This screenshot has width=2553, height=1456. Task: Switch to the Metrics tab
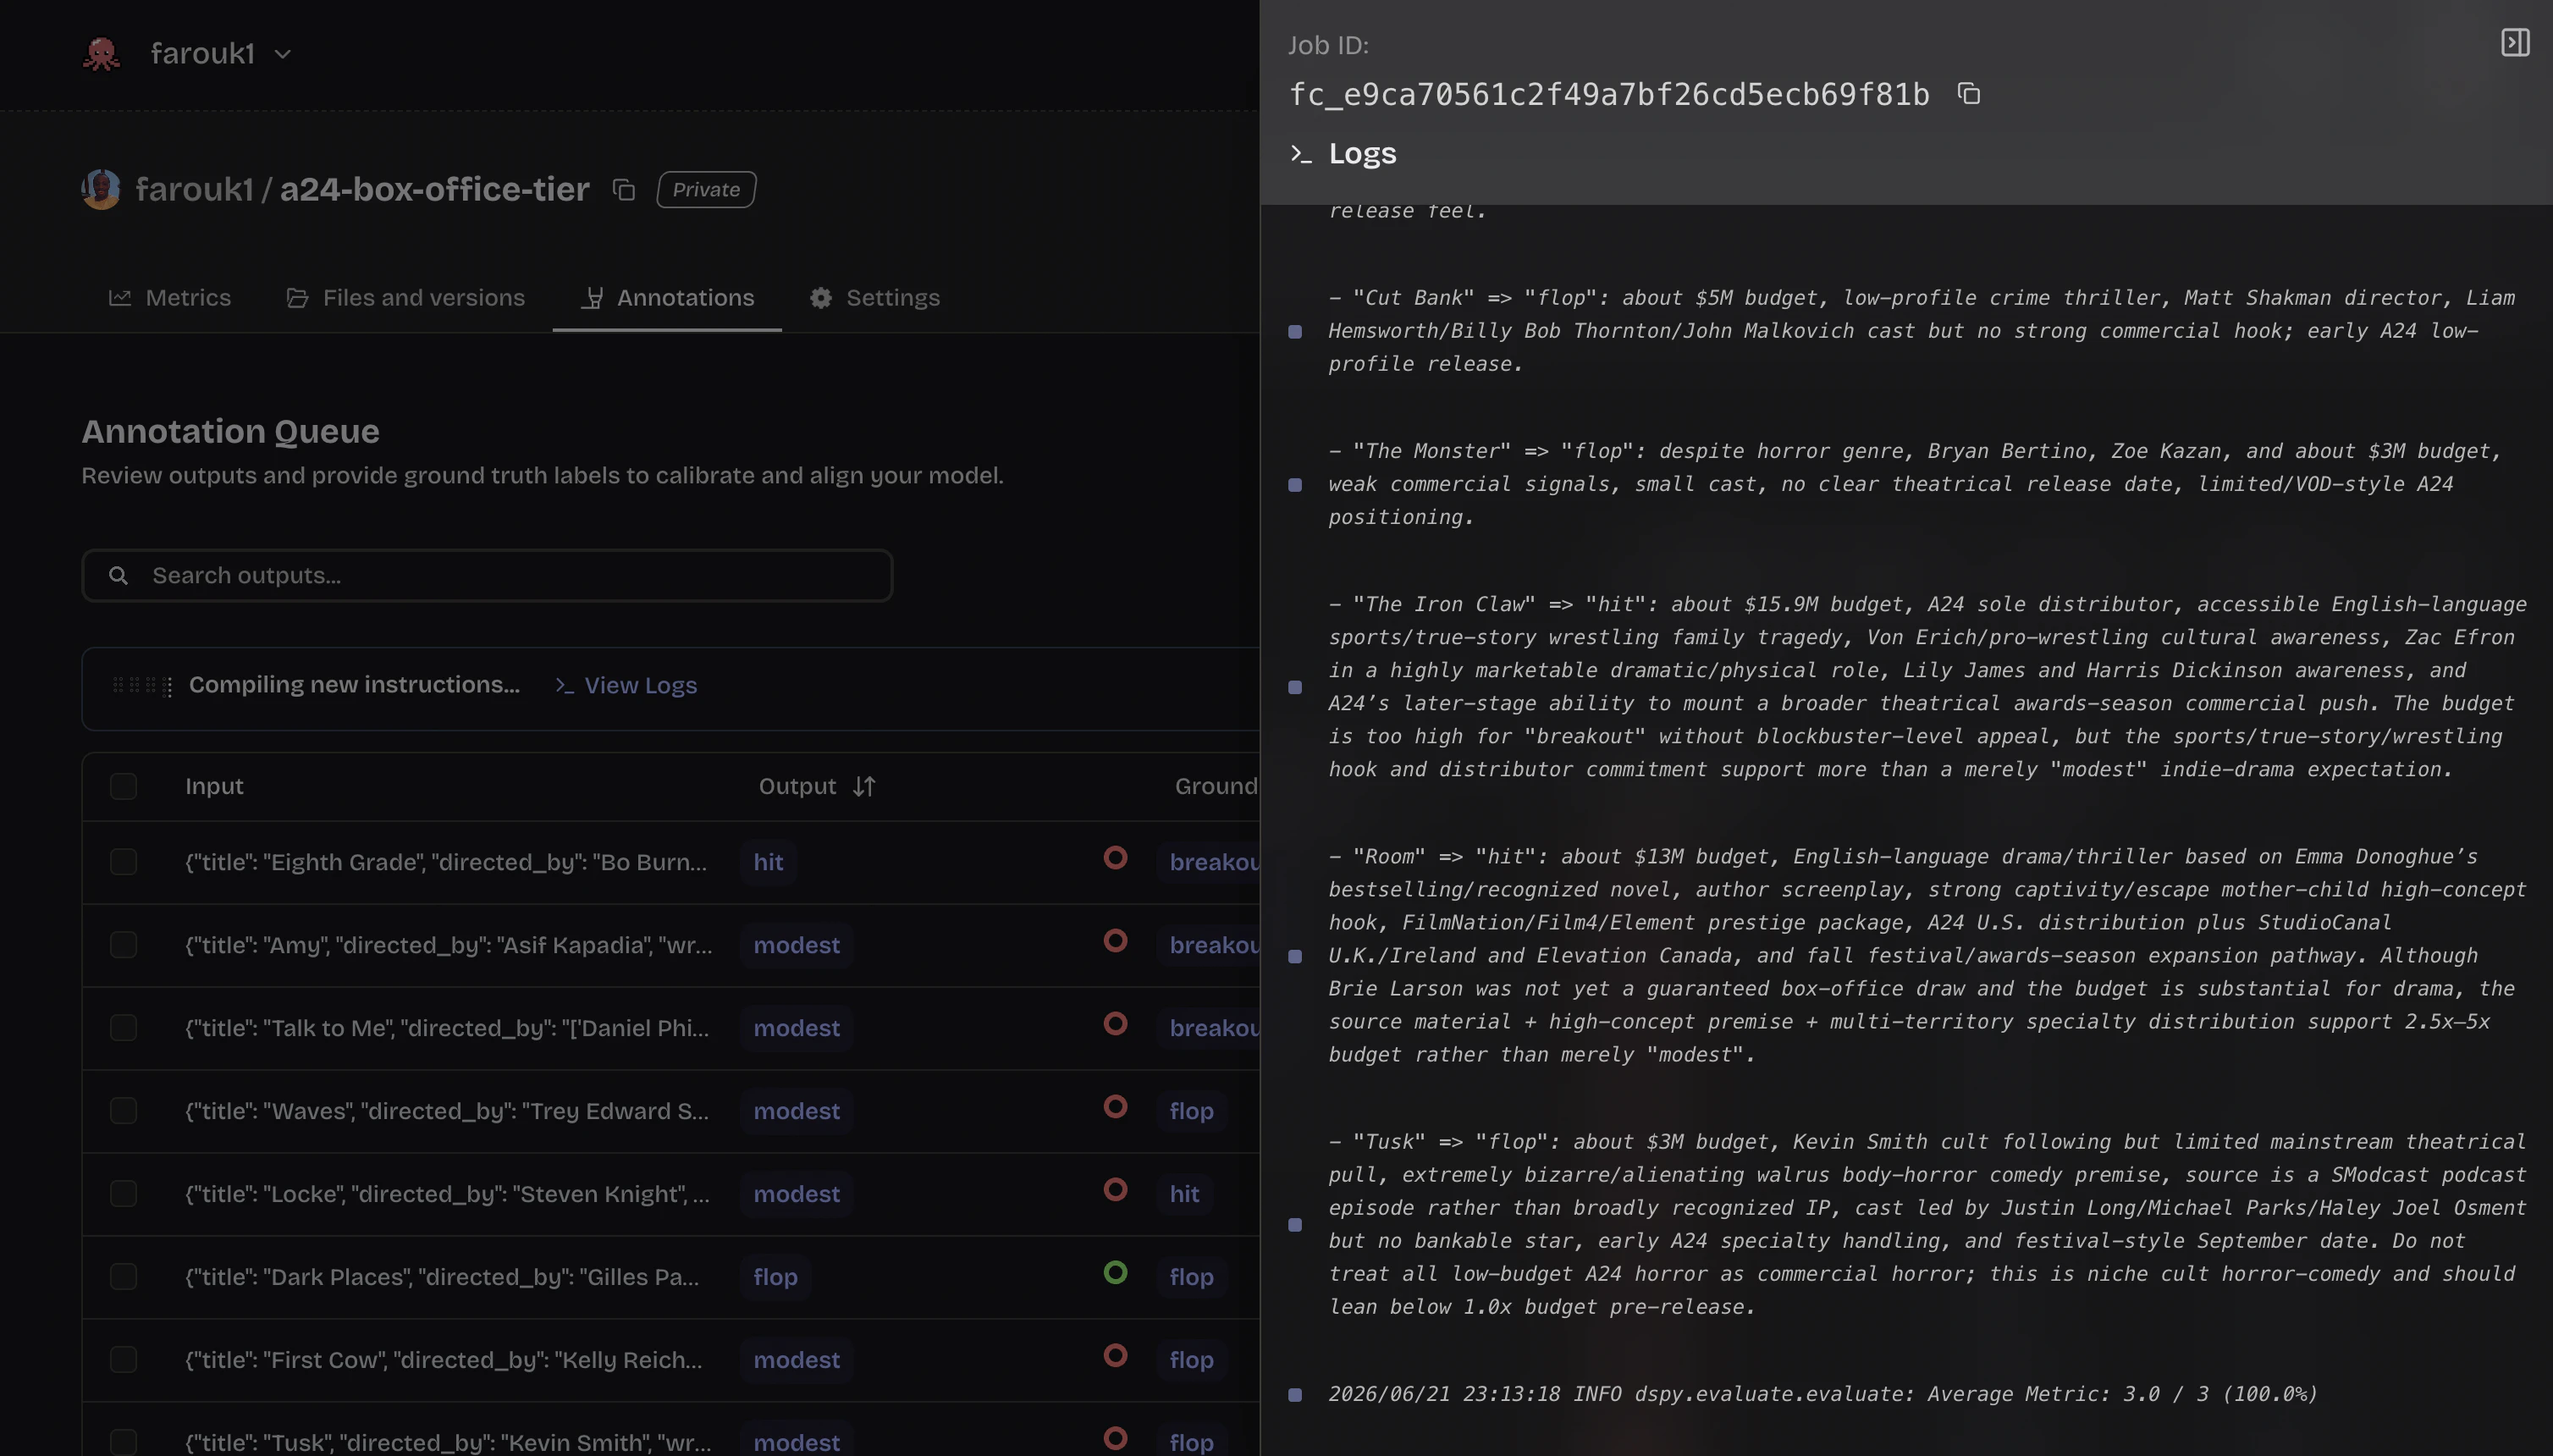pyautogui.click(x=170, y=297)
